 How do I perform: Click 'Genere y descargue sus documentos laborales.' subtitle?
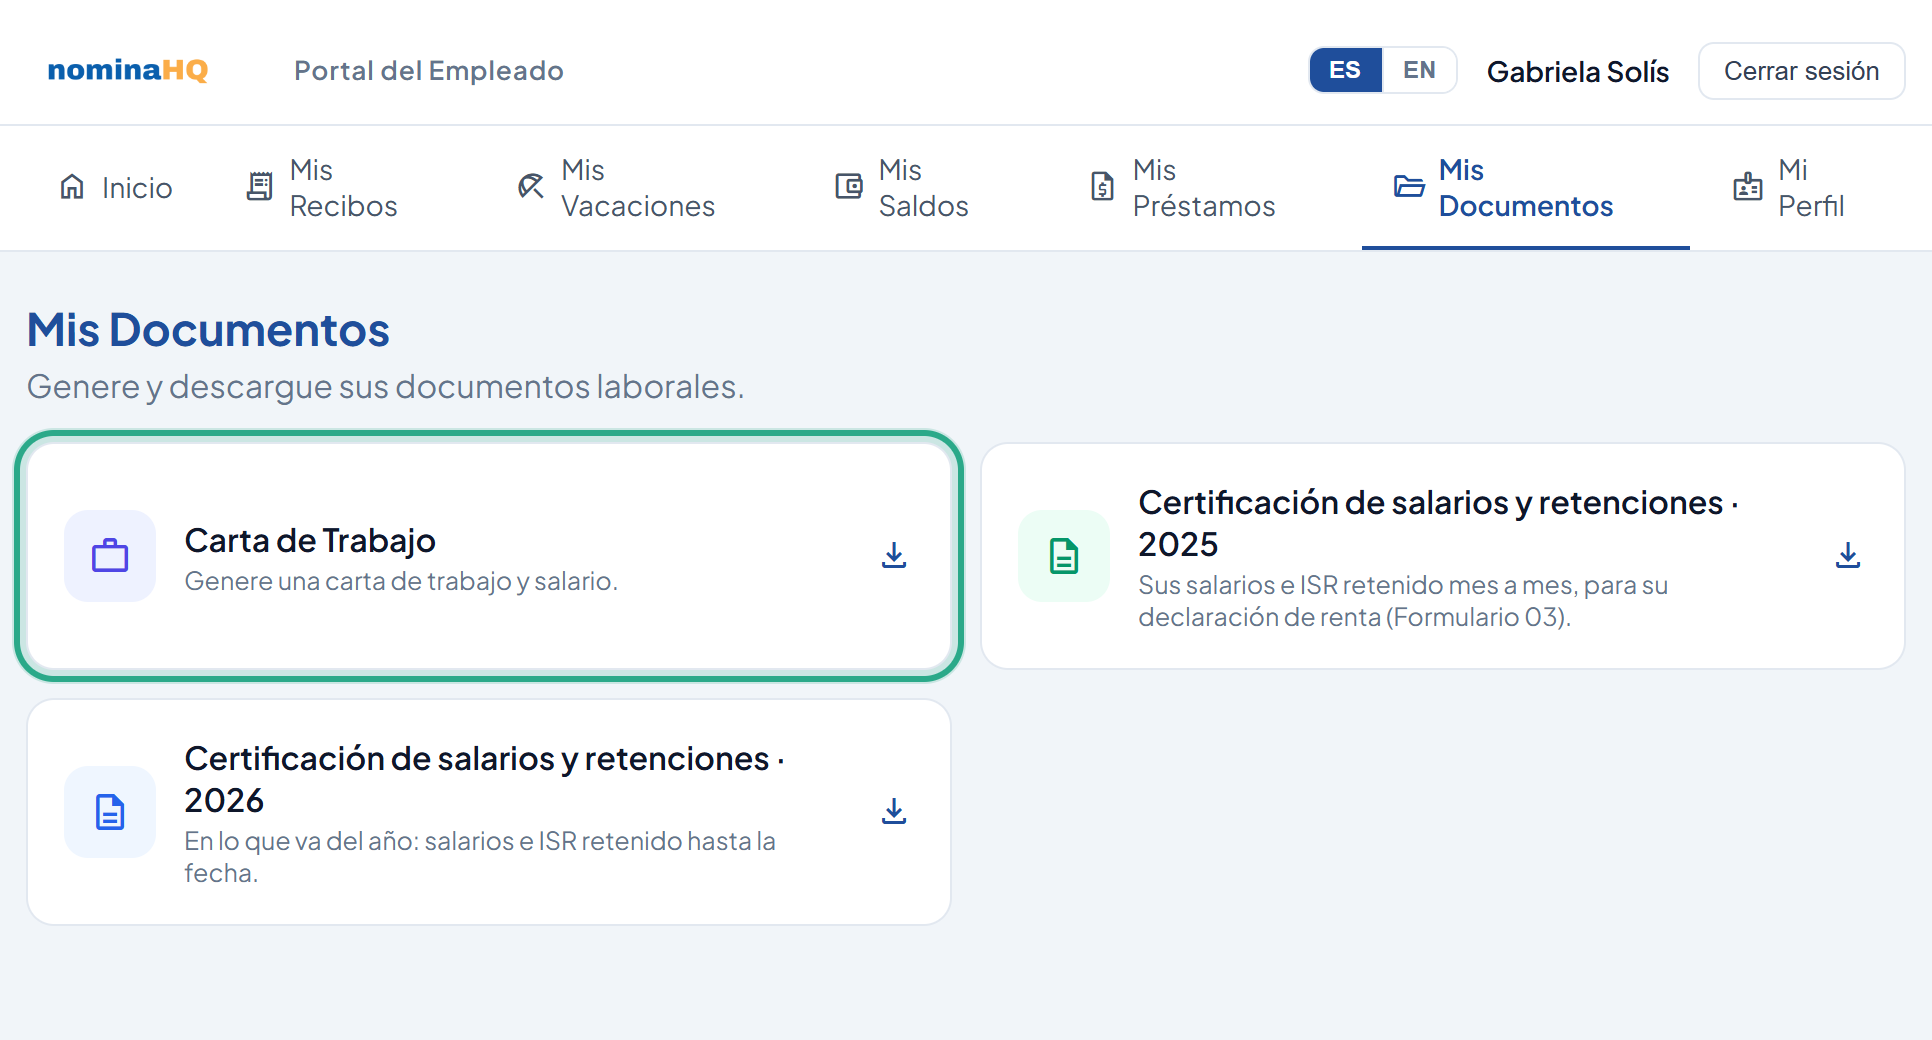(x=385, y=387)
